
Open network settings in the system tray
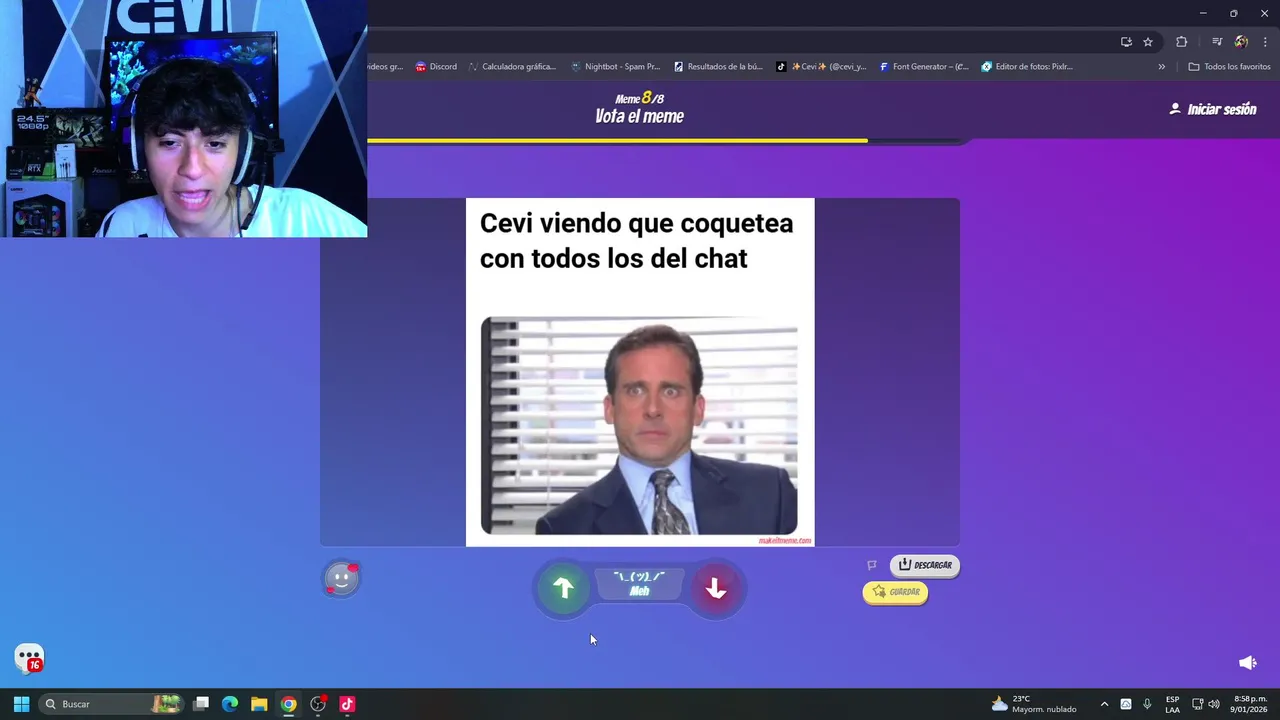pos(1198,704)
